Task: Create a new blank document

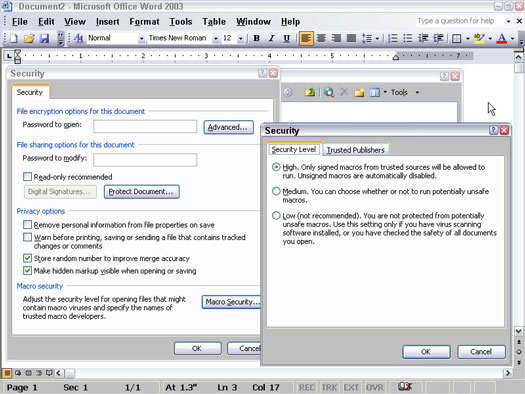Action: [14, 38]
